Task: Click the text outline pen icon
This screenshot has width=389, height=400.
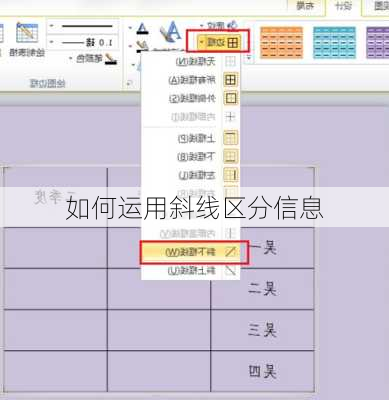Action: click(143, 46)
